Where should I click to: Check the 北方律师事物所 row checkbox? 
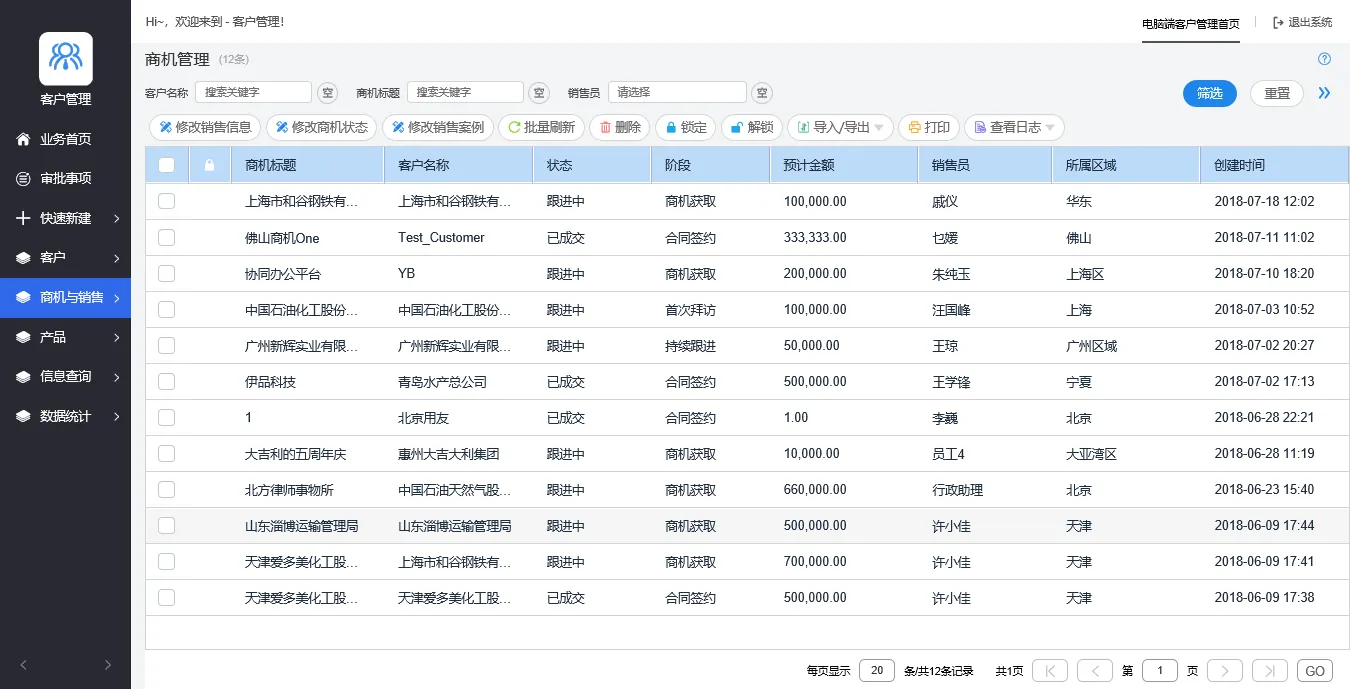166,489
